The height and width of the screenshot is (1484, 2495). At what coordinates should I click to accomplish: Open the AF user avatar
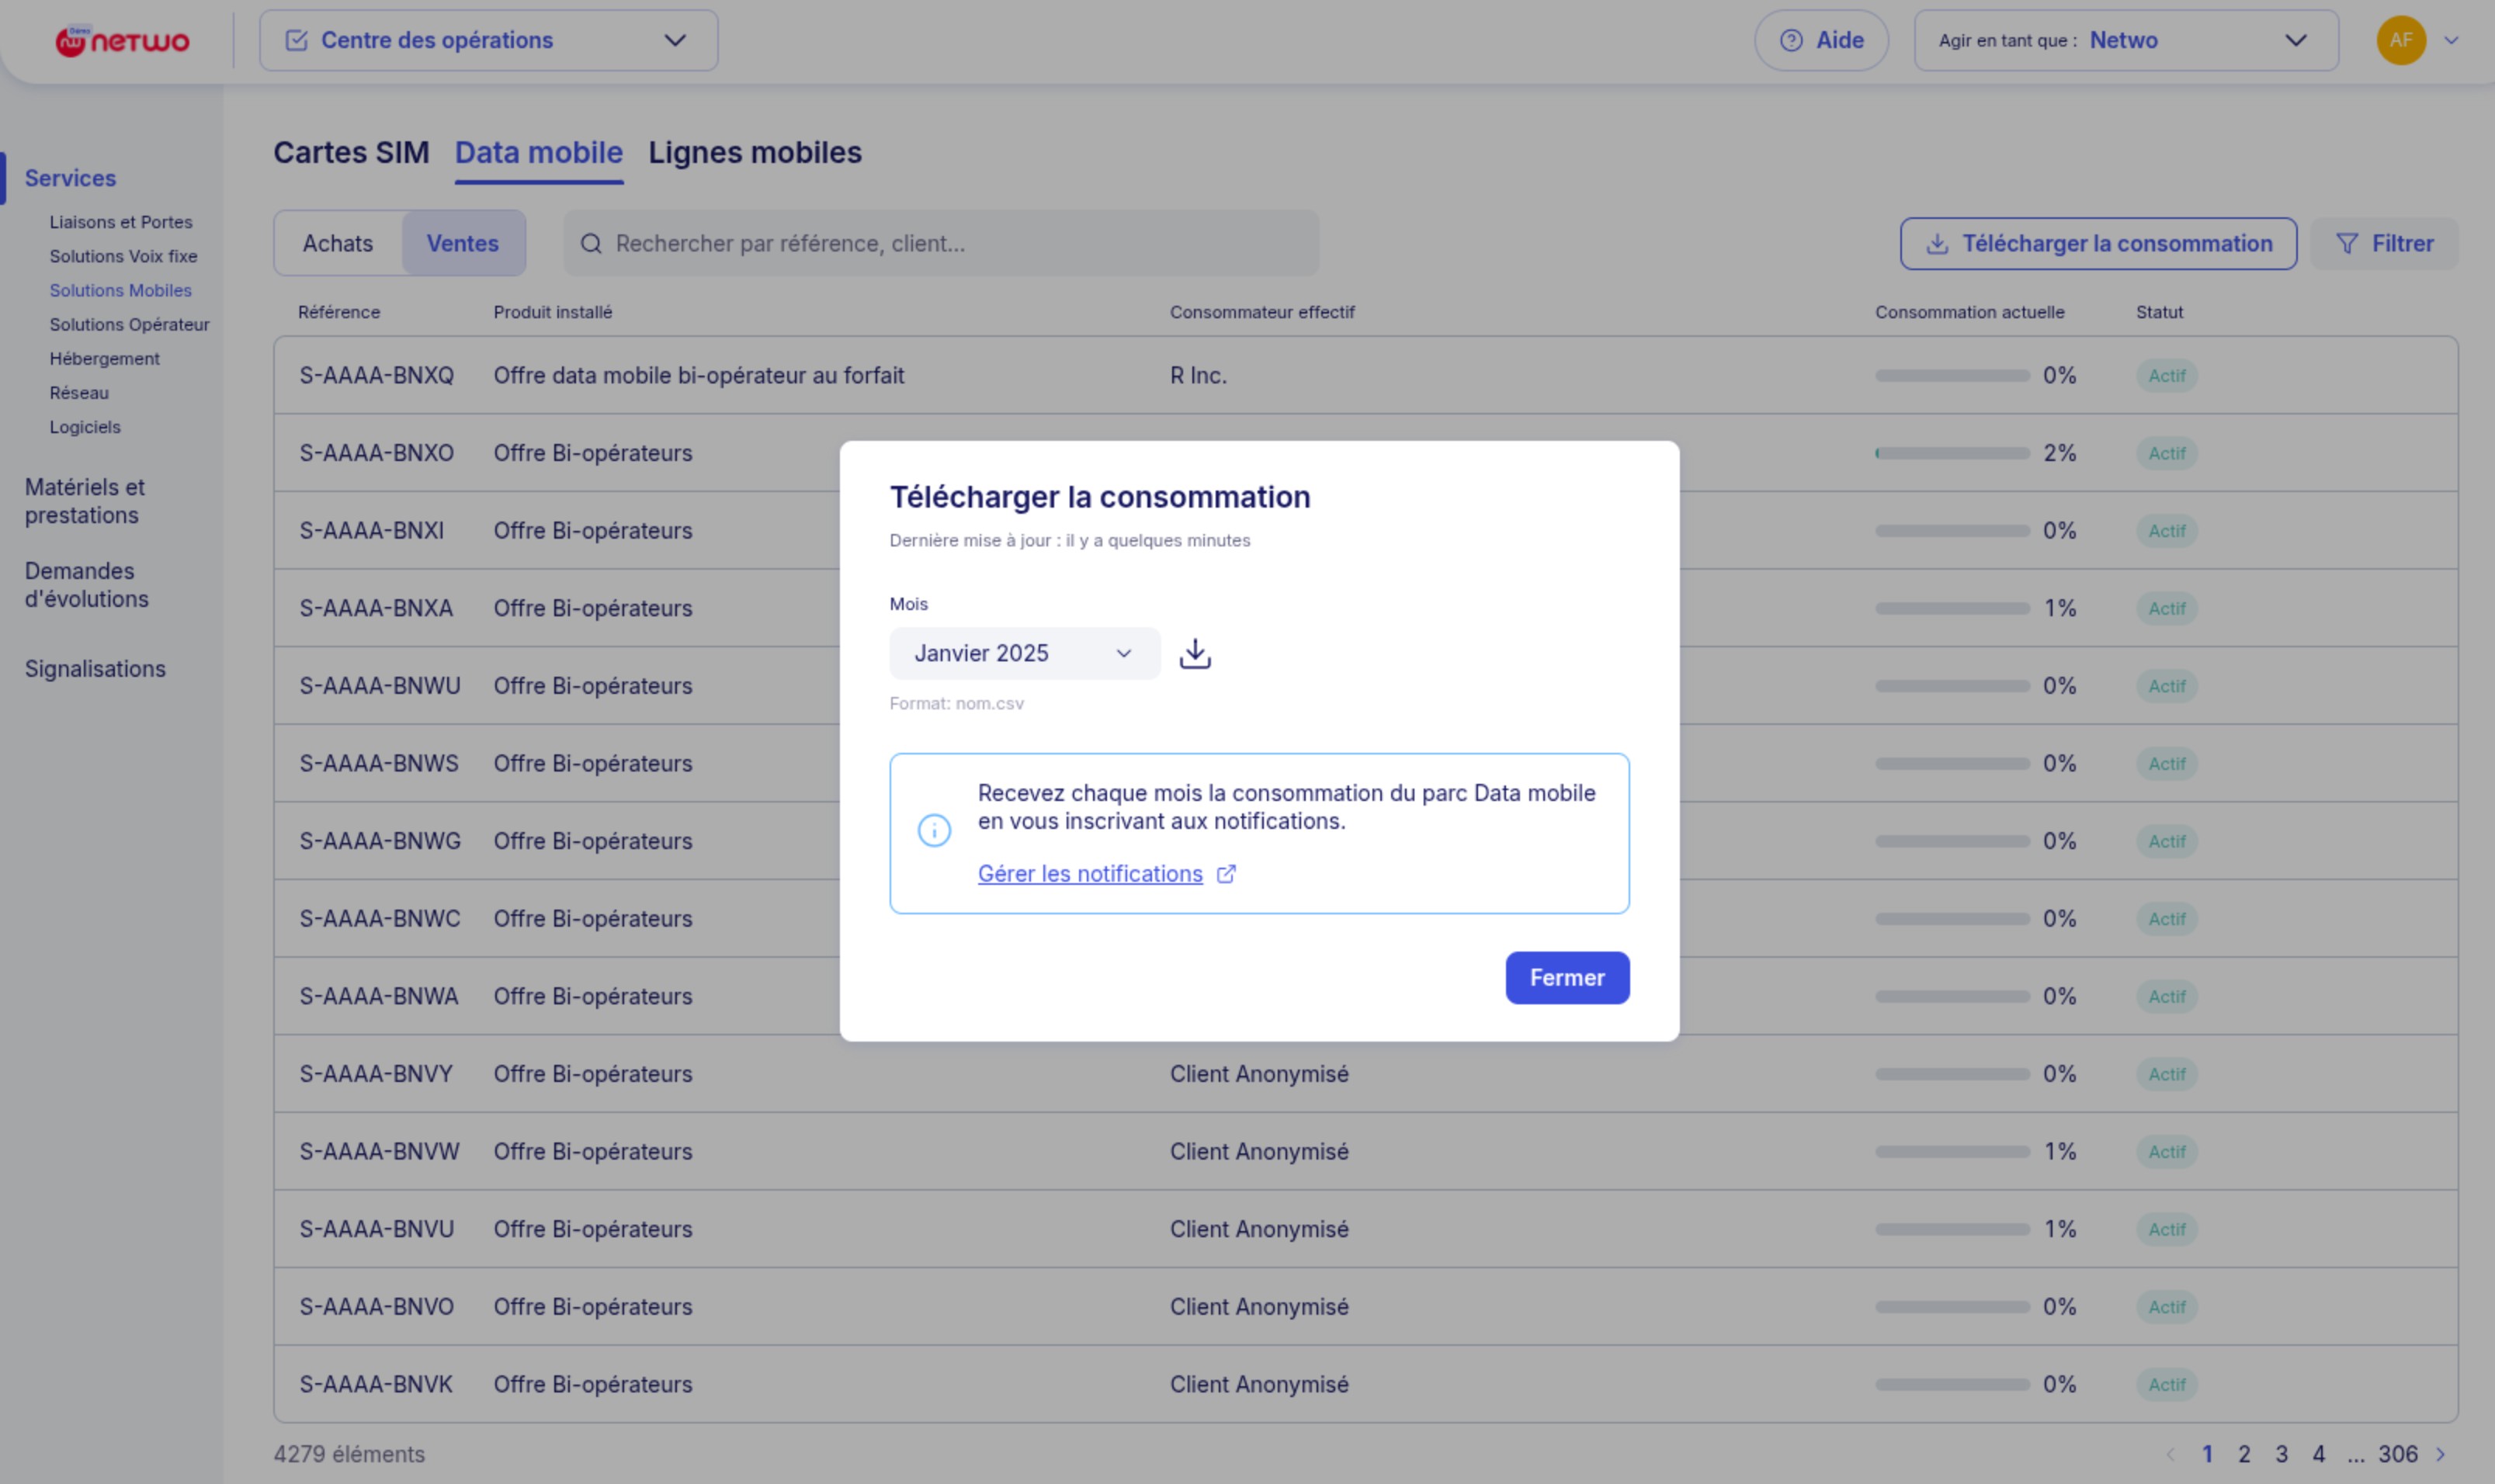click(2400, 41)
